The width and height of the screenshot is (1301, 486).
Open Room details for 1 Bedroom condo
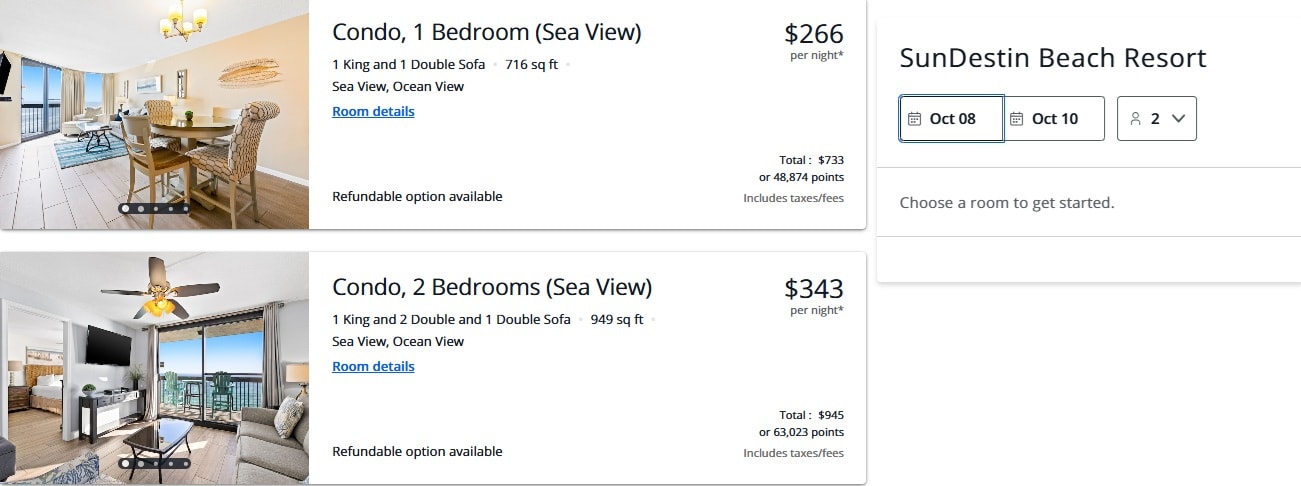(373, 111)
